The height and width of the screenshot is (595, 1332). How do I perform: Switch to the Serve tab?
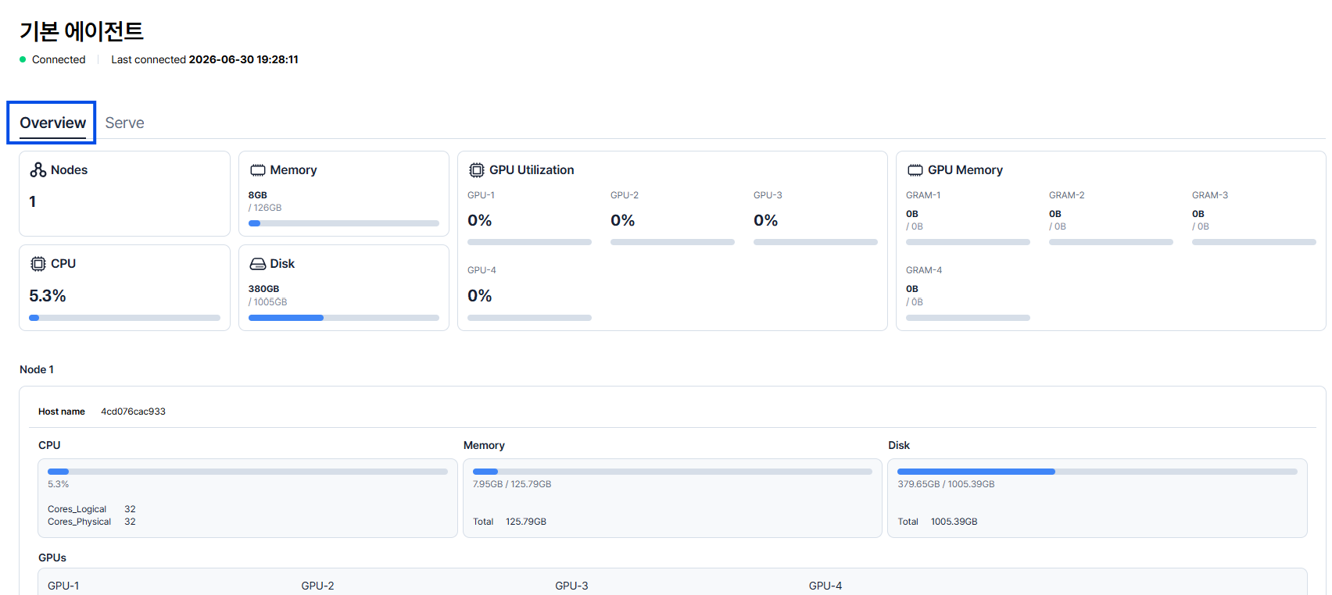(125, 122)
